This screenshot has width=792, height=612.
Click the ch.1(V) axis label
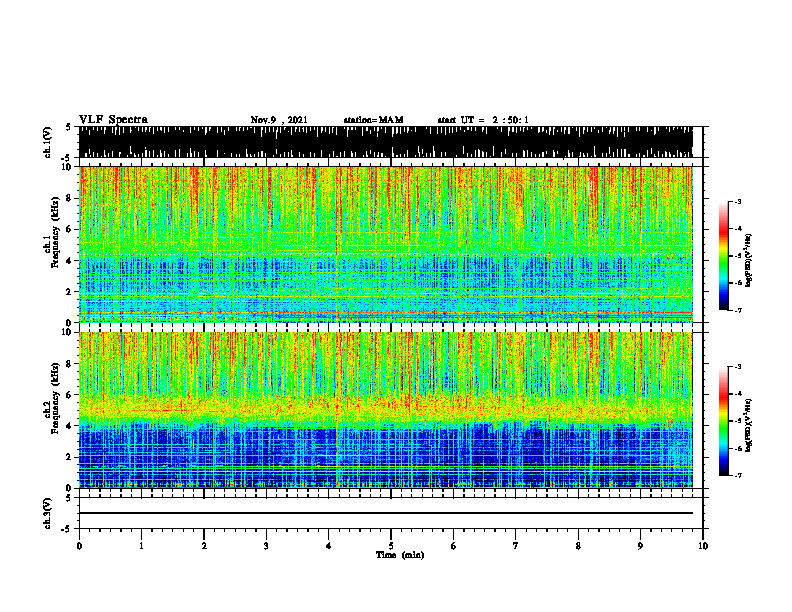click(48, 142)
